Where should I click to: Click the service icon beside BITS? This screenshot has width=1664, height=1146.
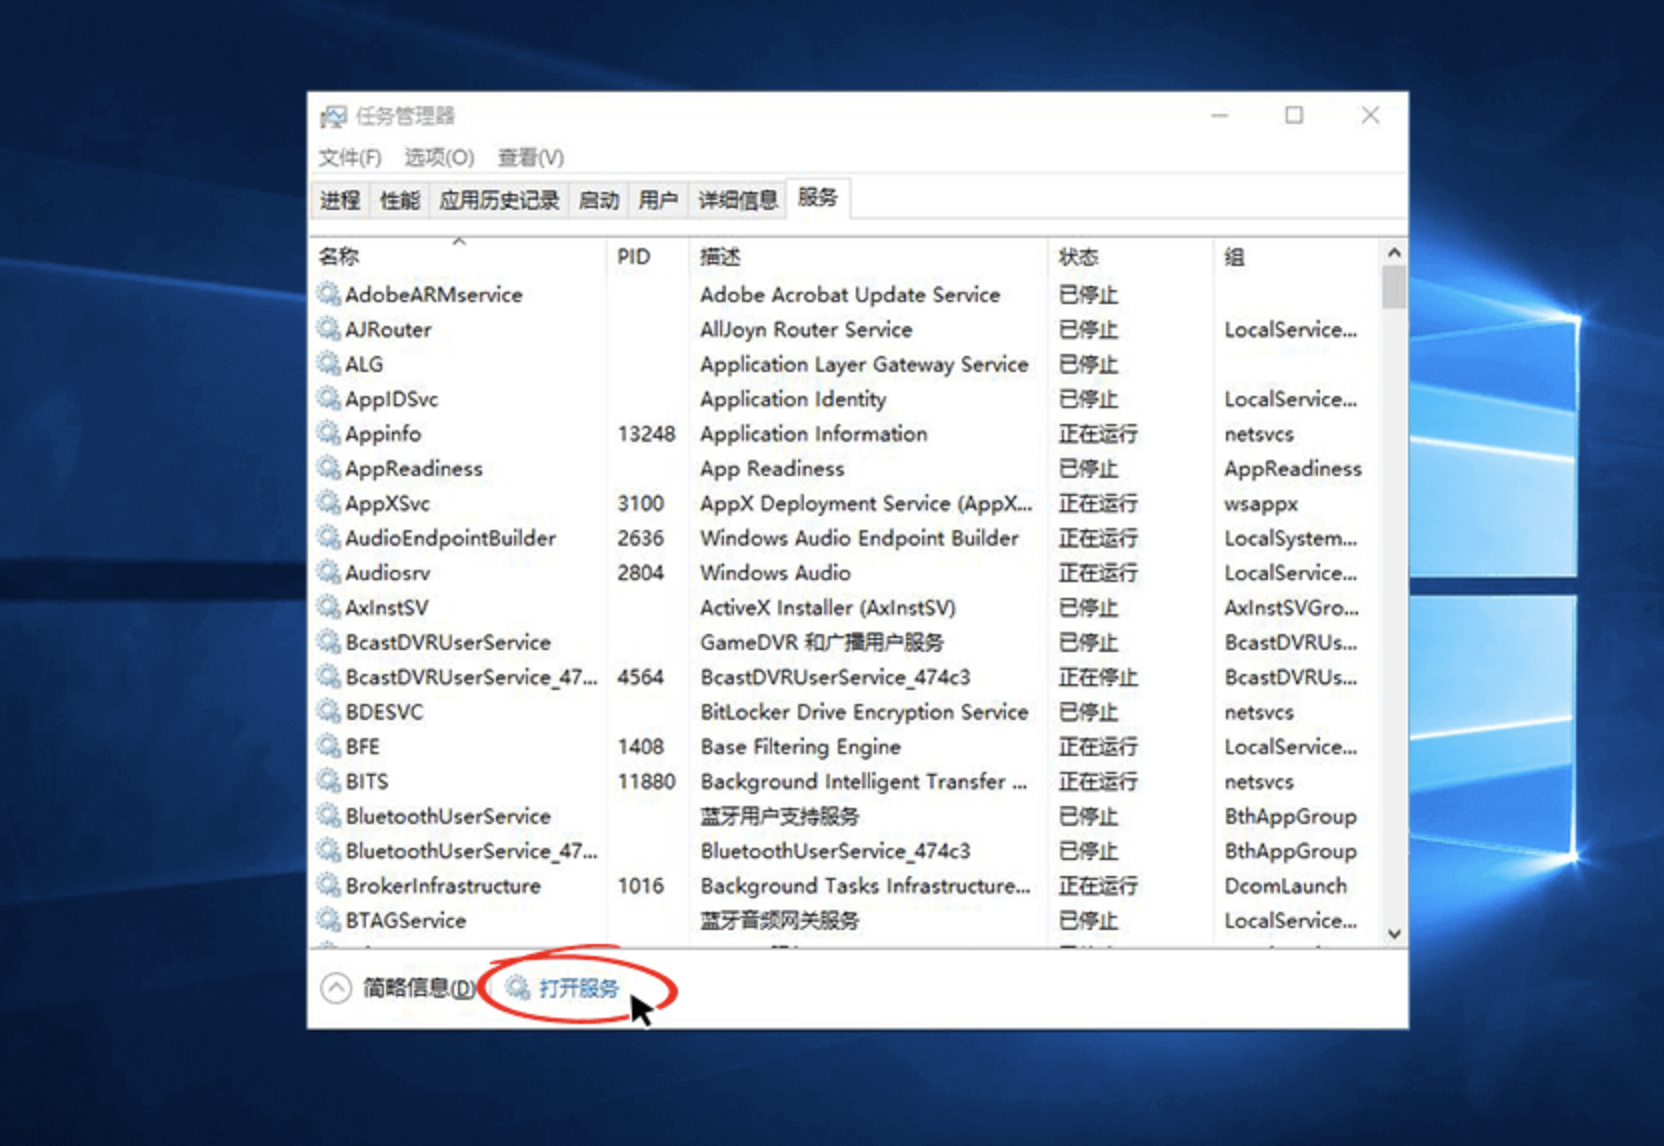click(328, 781)
